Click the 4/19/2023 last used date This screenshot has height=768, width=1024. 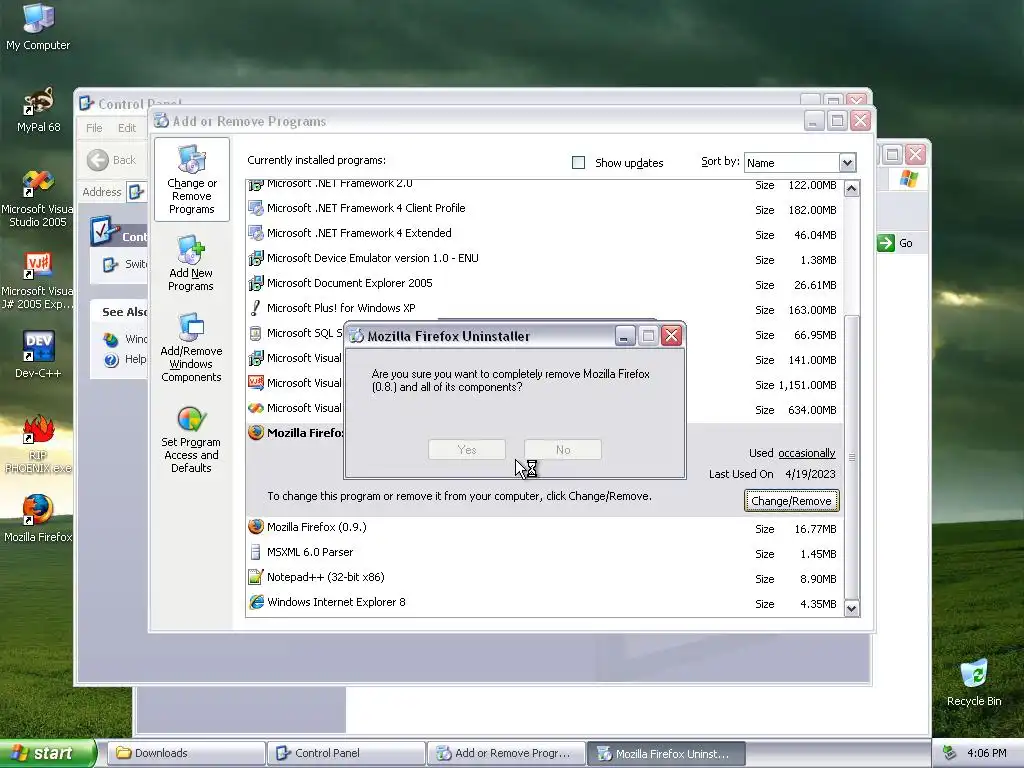tap(810, 474)
